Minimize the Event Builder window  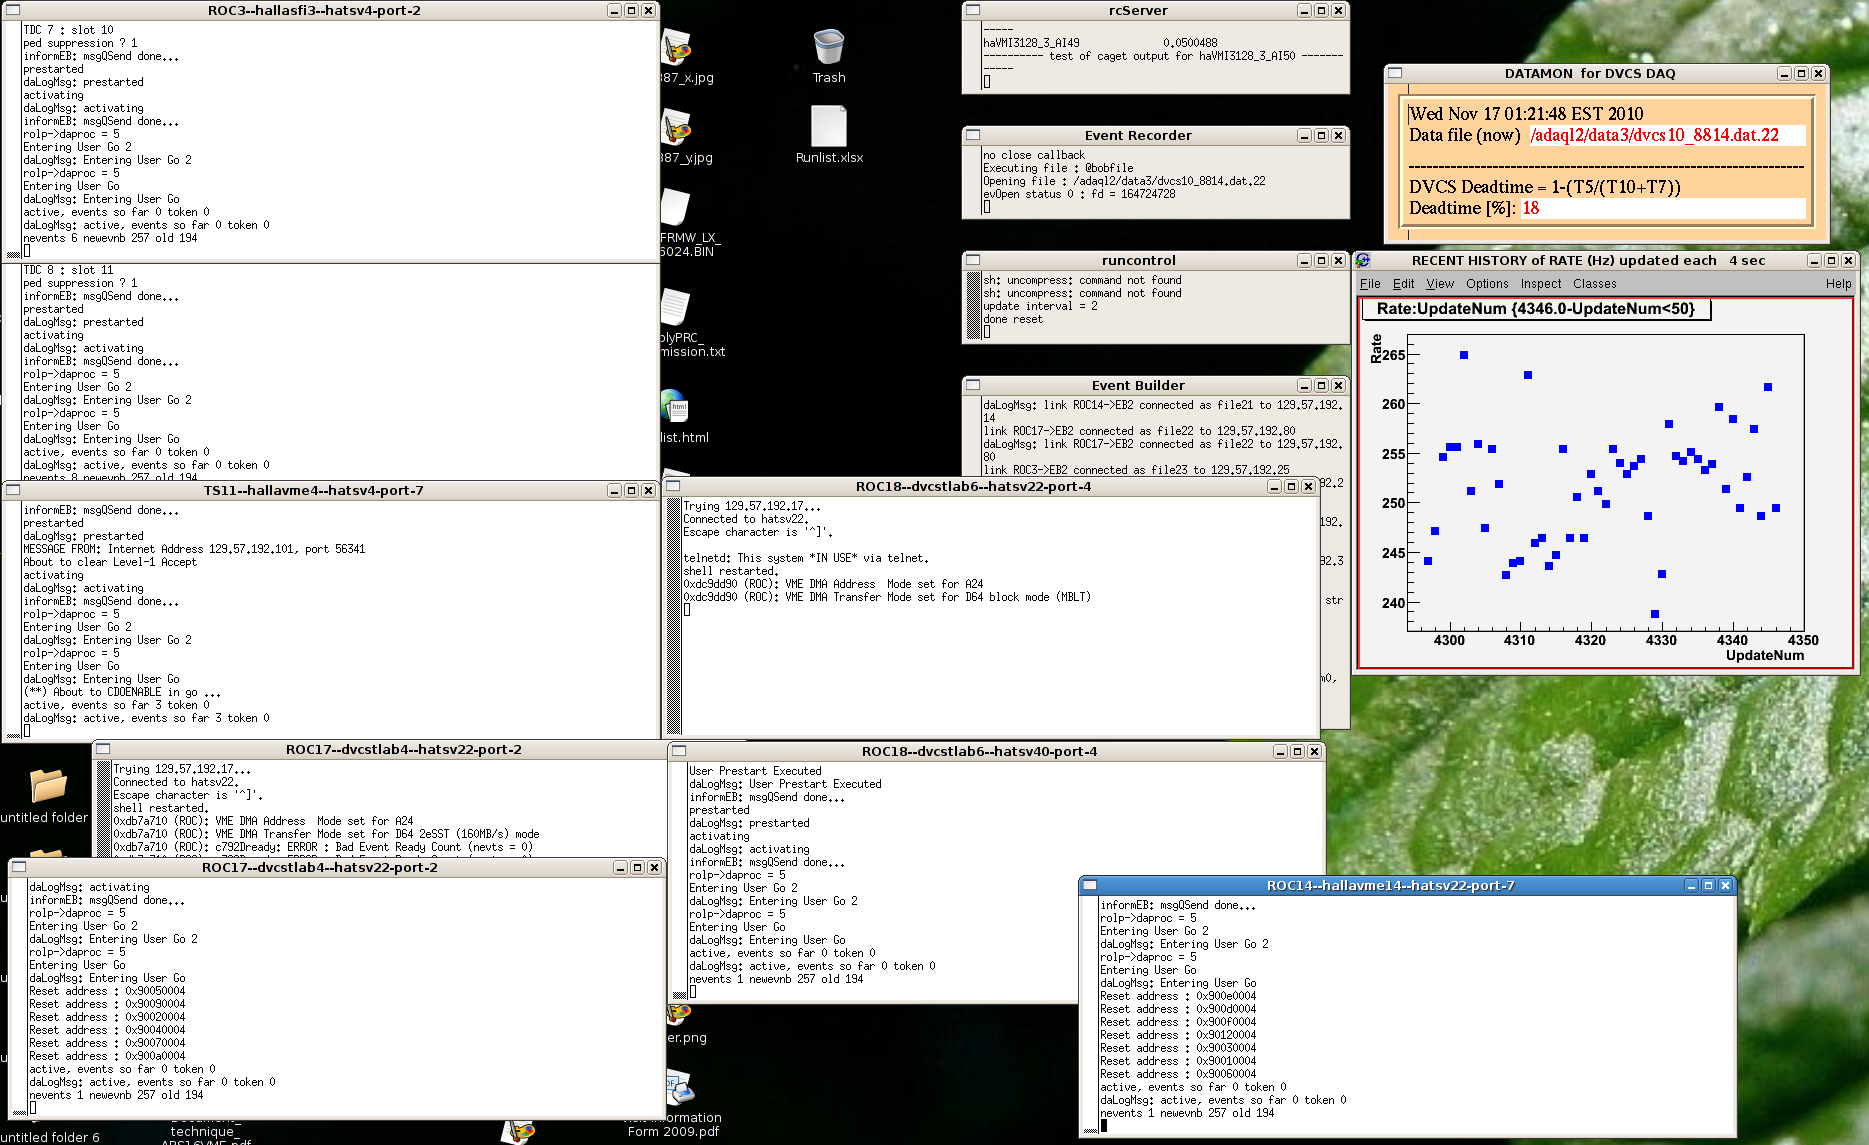[1304, 385]
